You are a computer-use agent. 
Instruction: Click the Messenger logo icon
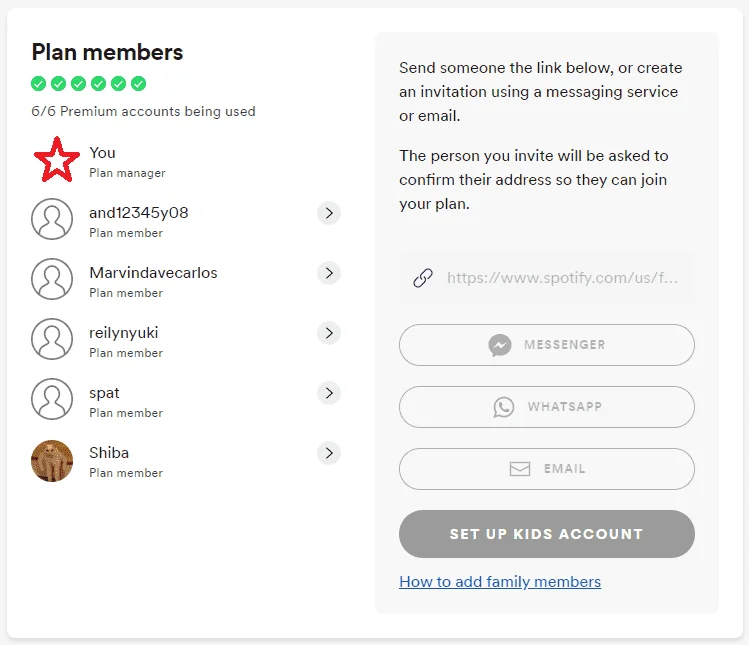pos(500,345)
